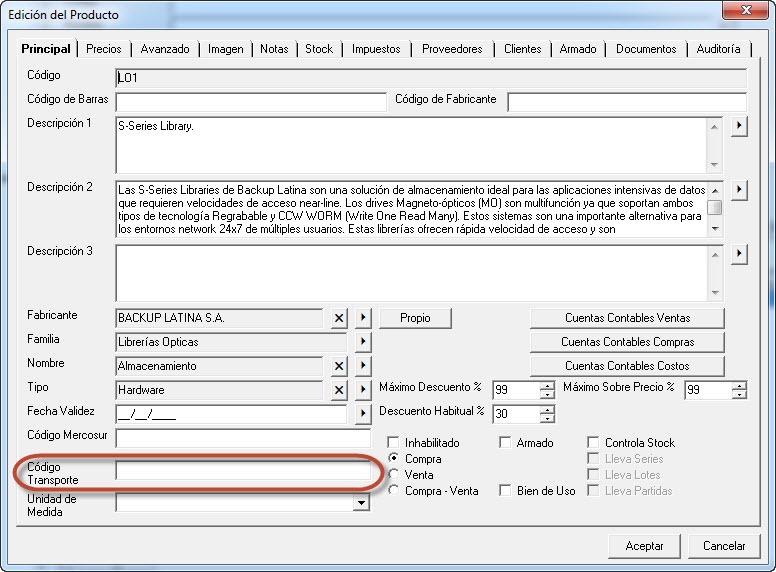Image resolution: width=776 pixels, height=572 pixels.
Task: Check the Armado checkbox
Action: (x=505, y=442)
